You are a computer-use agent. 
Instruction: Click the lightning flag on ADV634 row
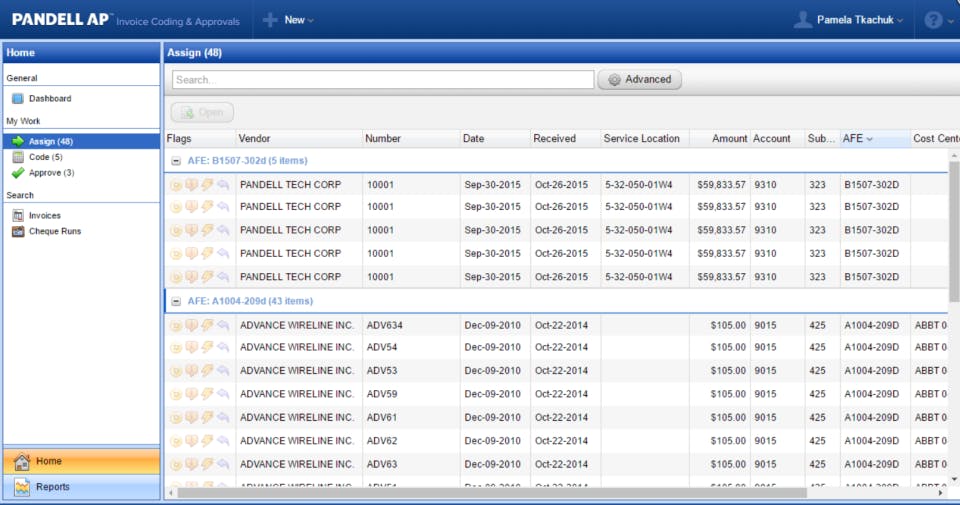coord(208,325)
